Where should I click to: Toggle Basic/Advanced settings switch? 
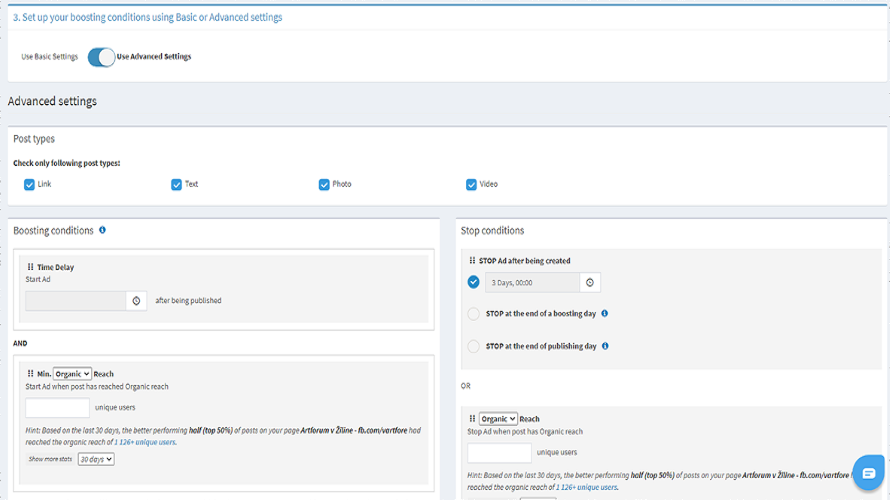(101, 57)
